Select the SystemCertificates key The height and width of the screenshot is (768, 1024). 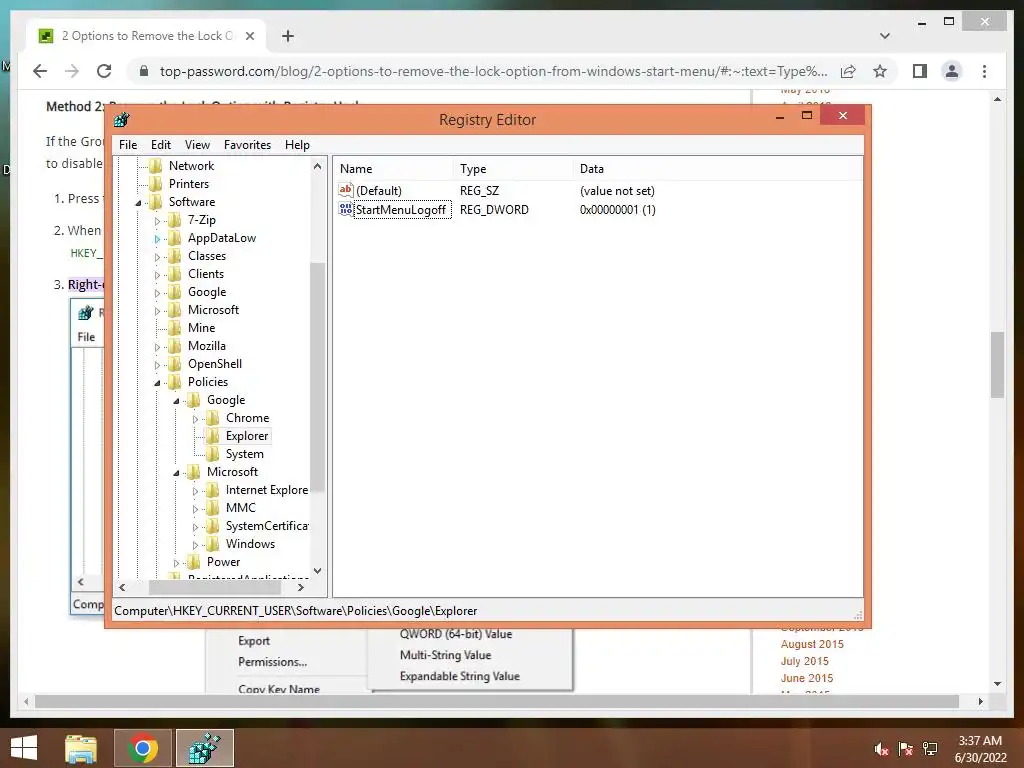point(266,526)
